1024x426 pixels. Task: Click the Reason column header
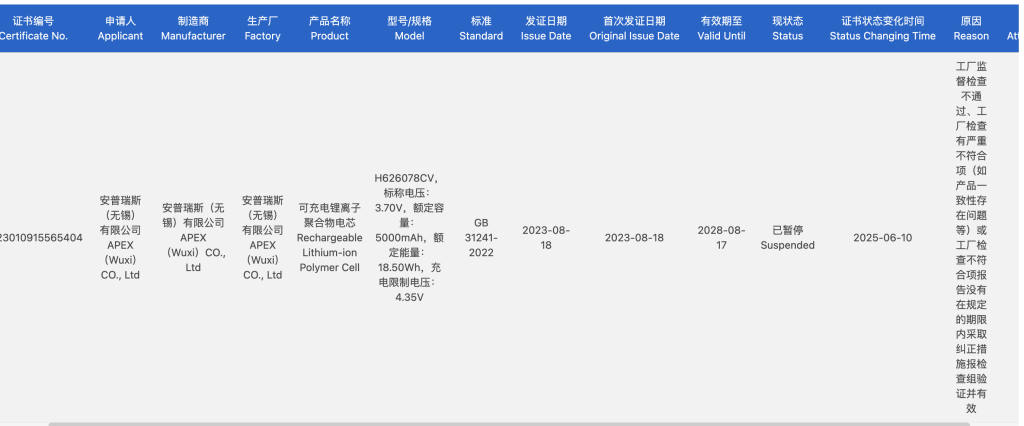click(971, 28)
